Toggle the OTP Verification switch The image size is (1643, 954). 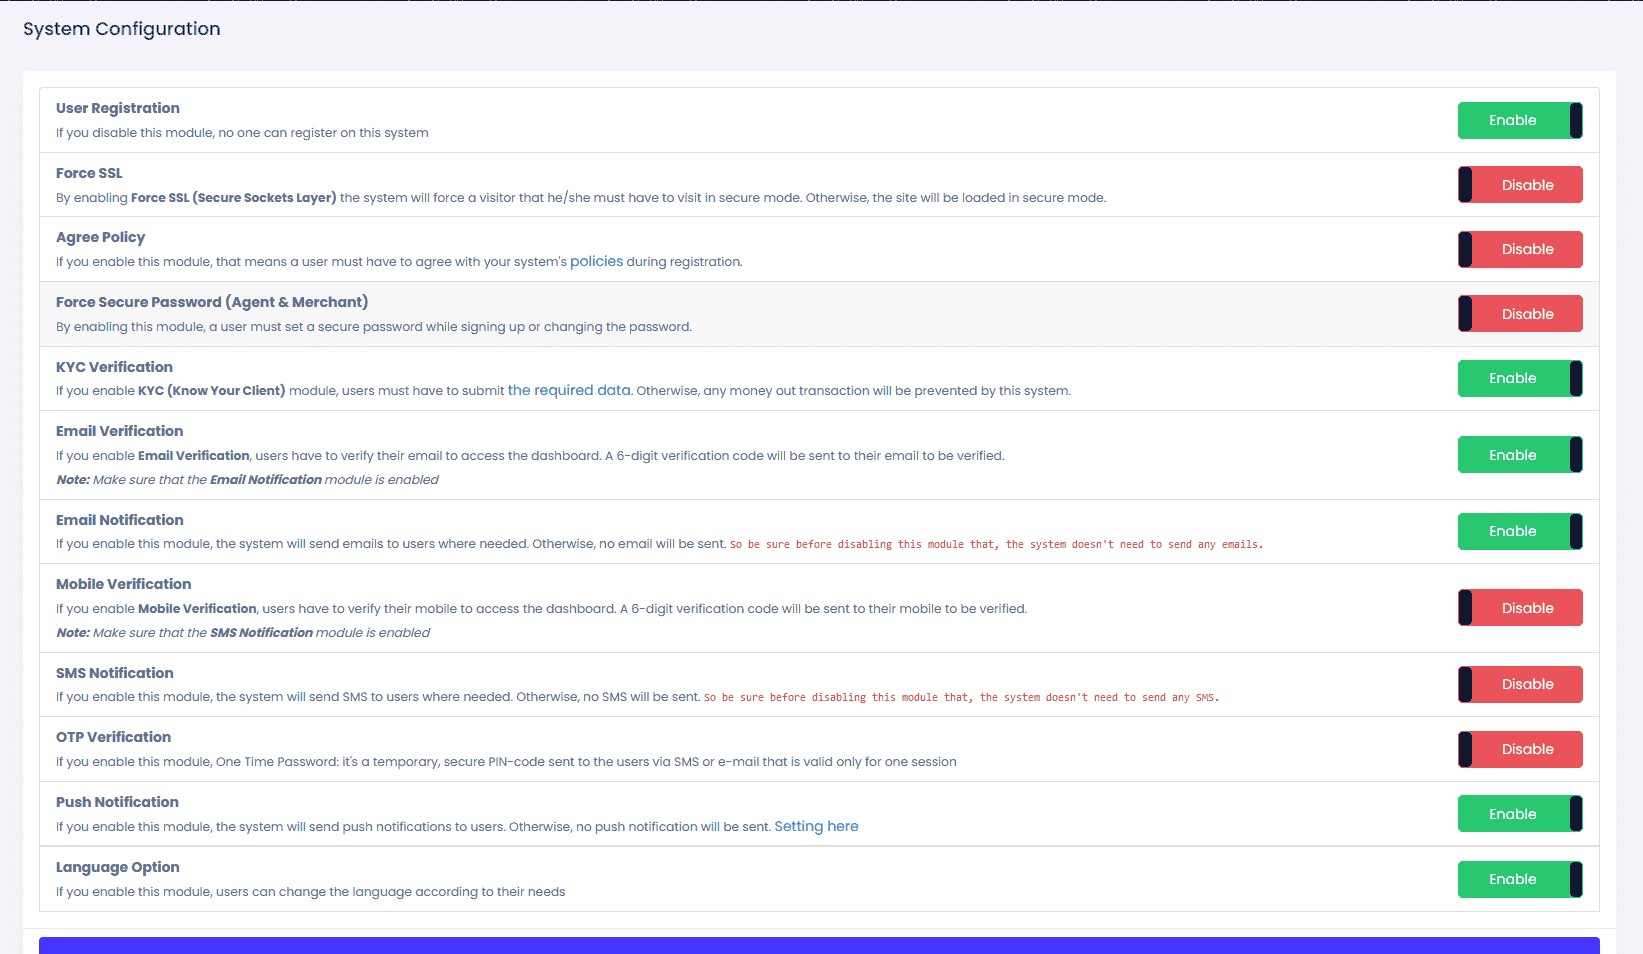[1519, 749]
